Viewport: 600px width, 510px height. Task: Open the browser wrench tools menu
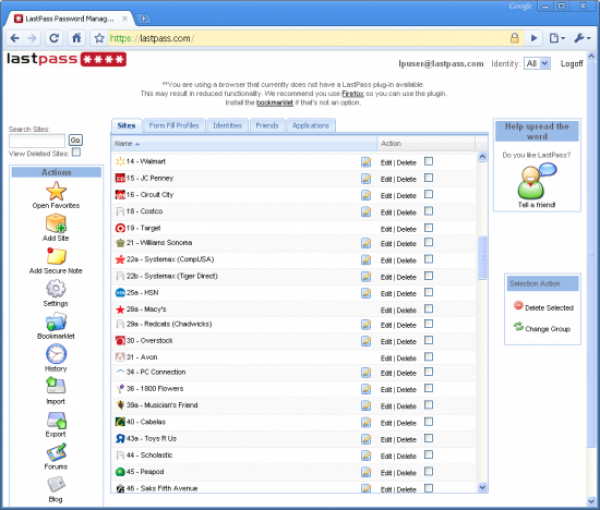[x=582, y=38]
